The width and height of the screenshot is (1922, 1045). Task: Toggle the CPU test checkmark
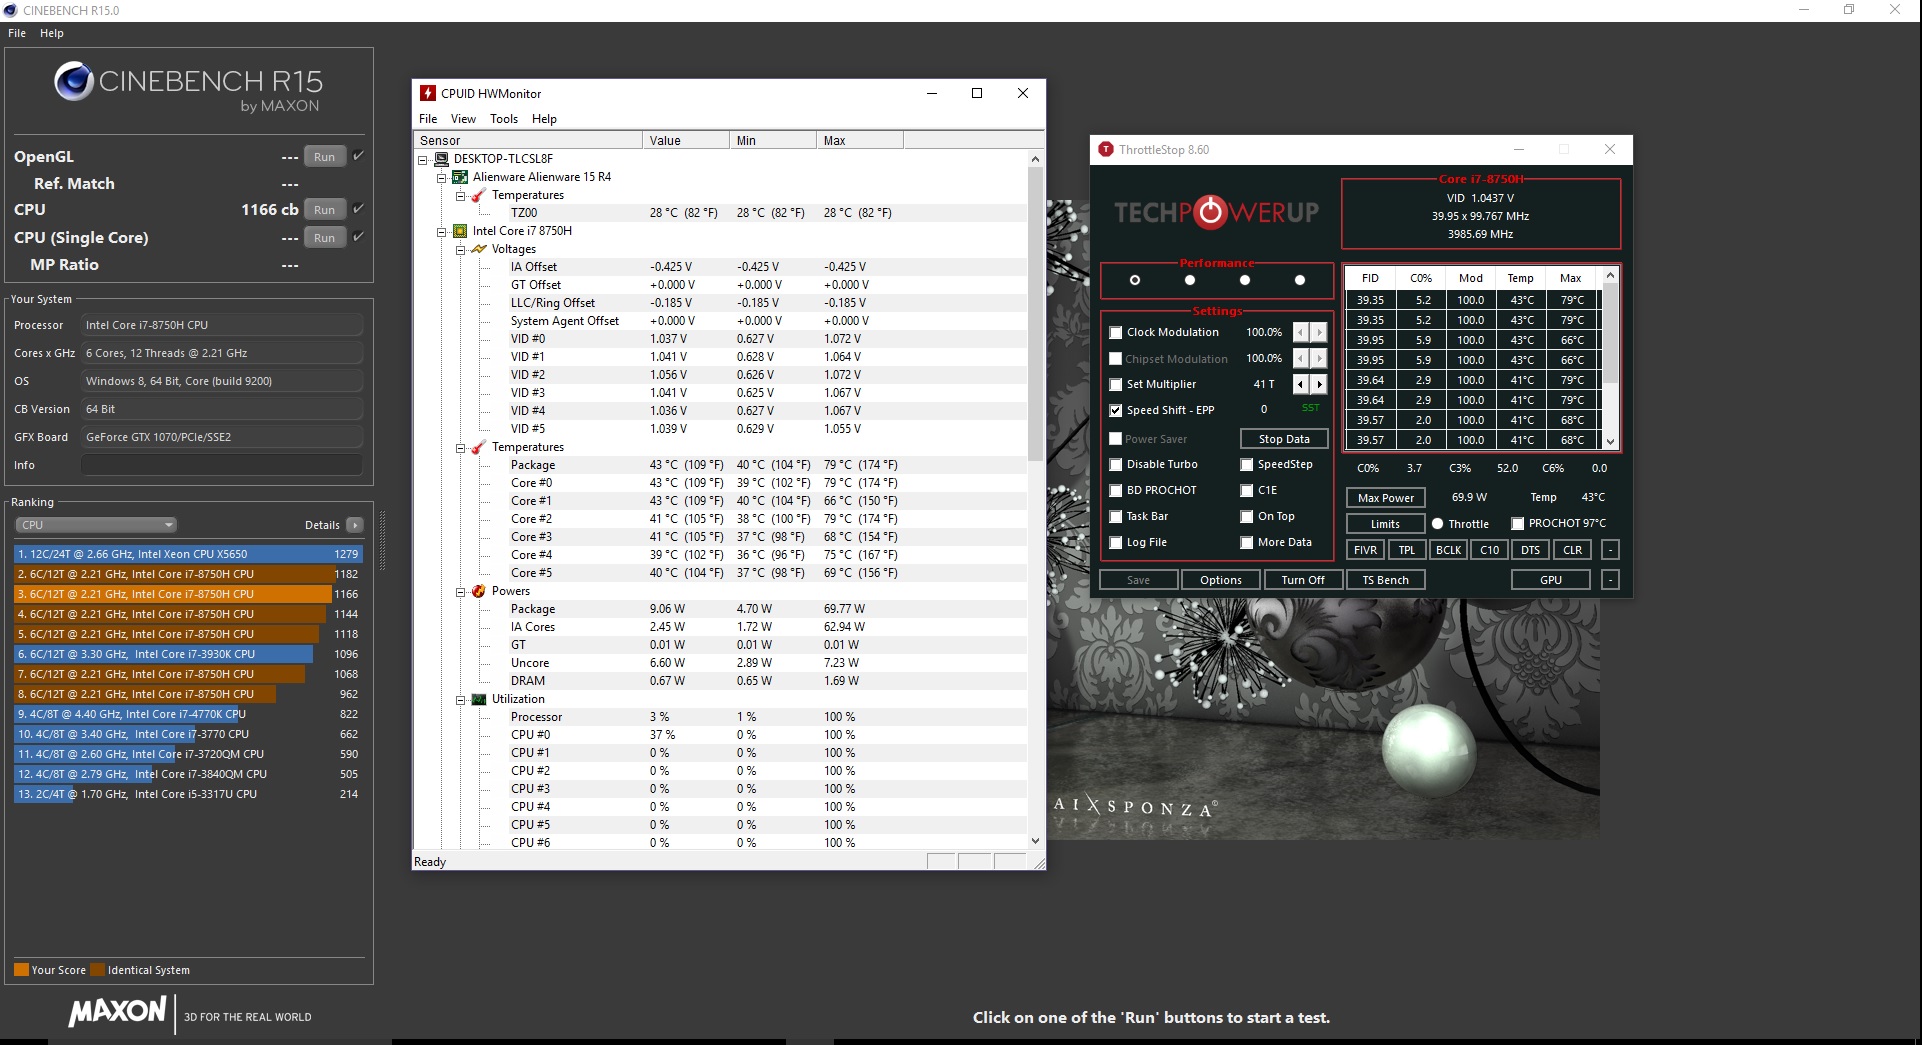click(x=358, y=209)
